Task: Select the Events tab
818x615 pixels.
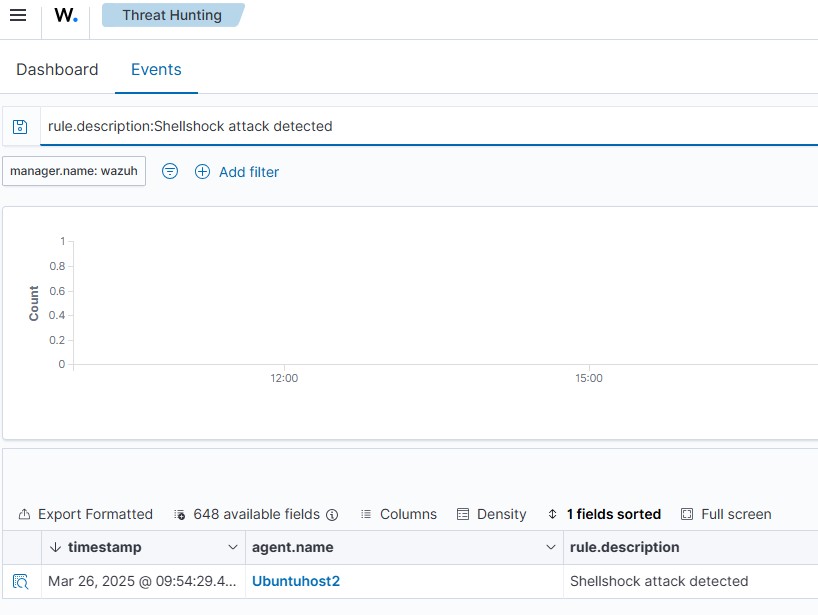Action: click(156, 69)
